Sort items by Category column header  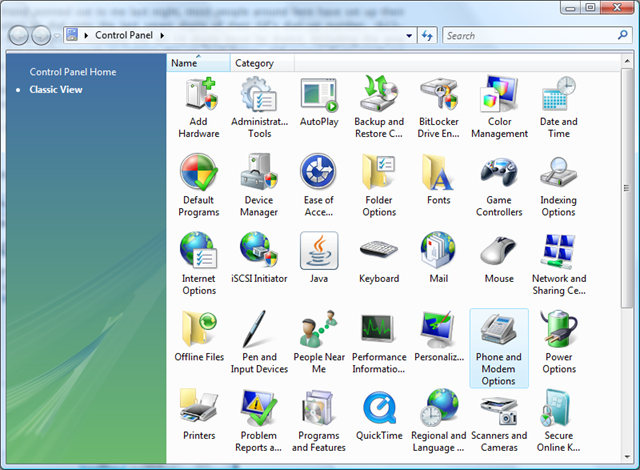click(x=262, y=63)
